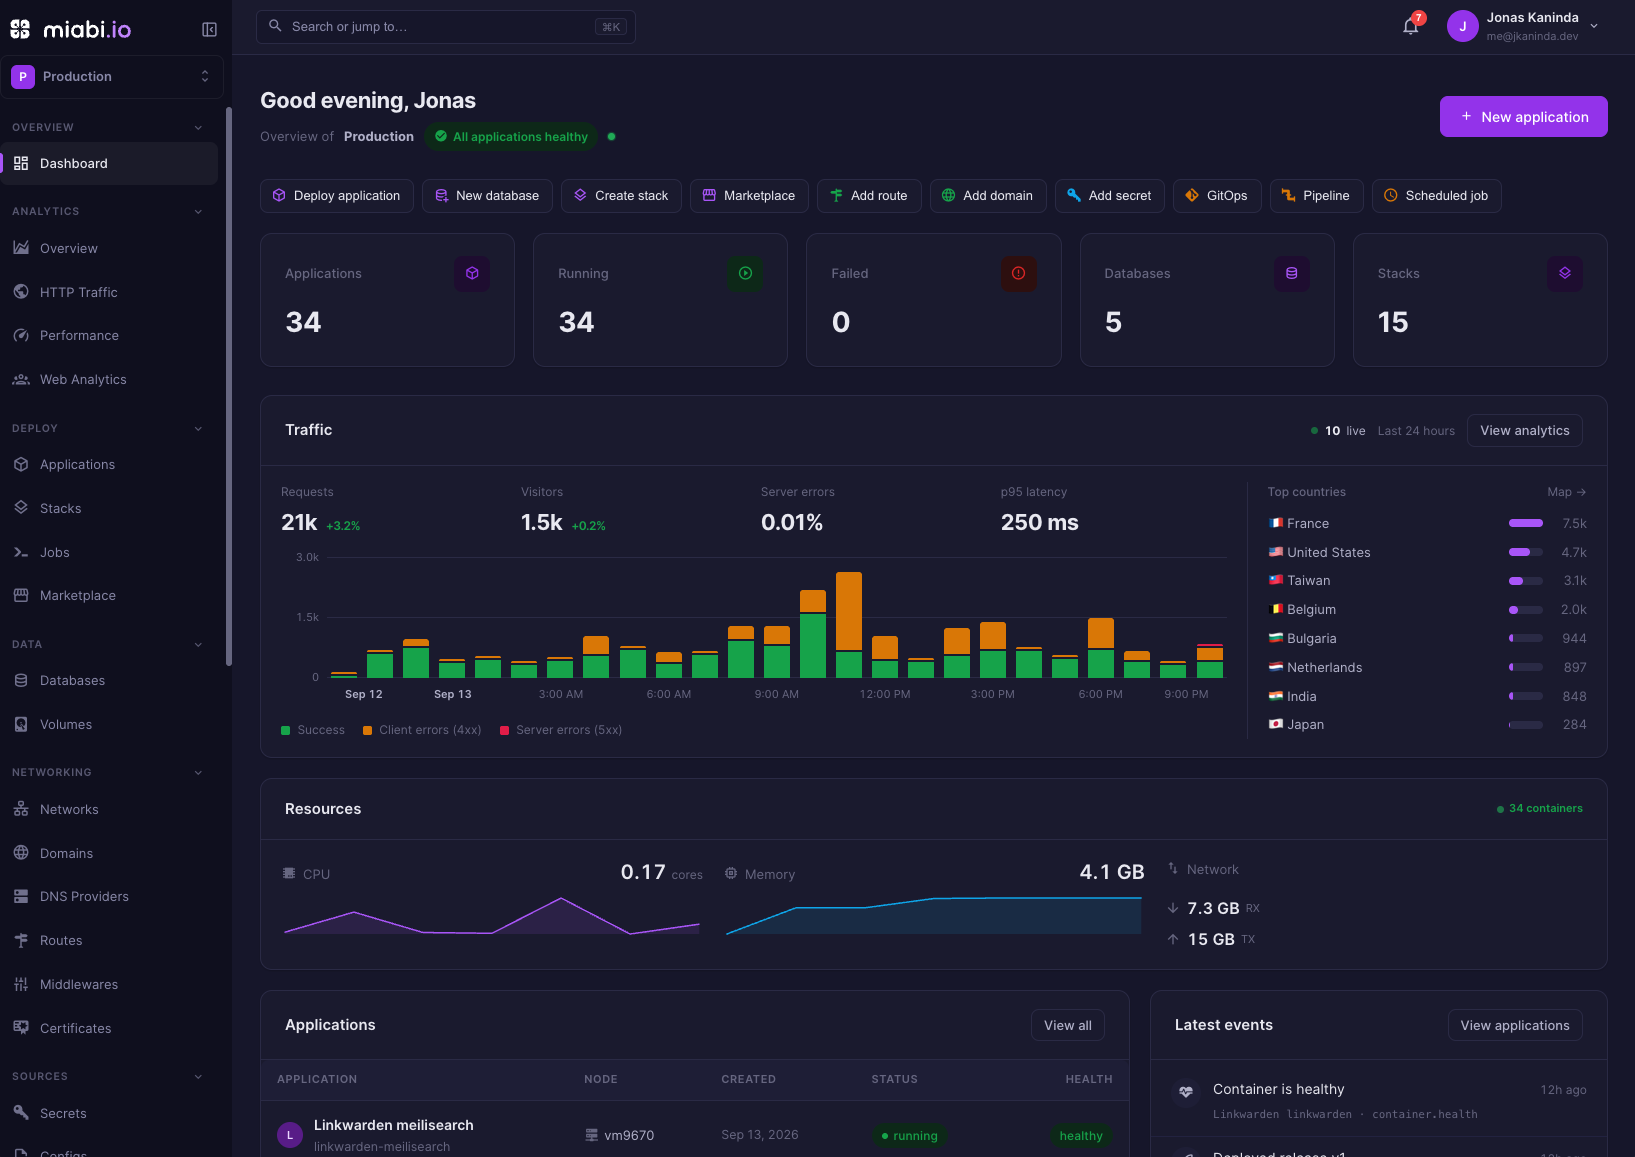Collapse NETWORKING sidebar section
The image size is (1635, 1157).
tap(198, 773)
